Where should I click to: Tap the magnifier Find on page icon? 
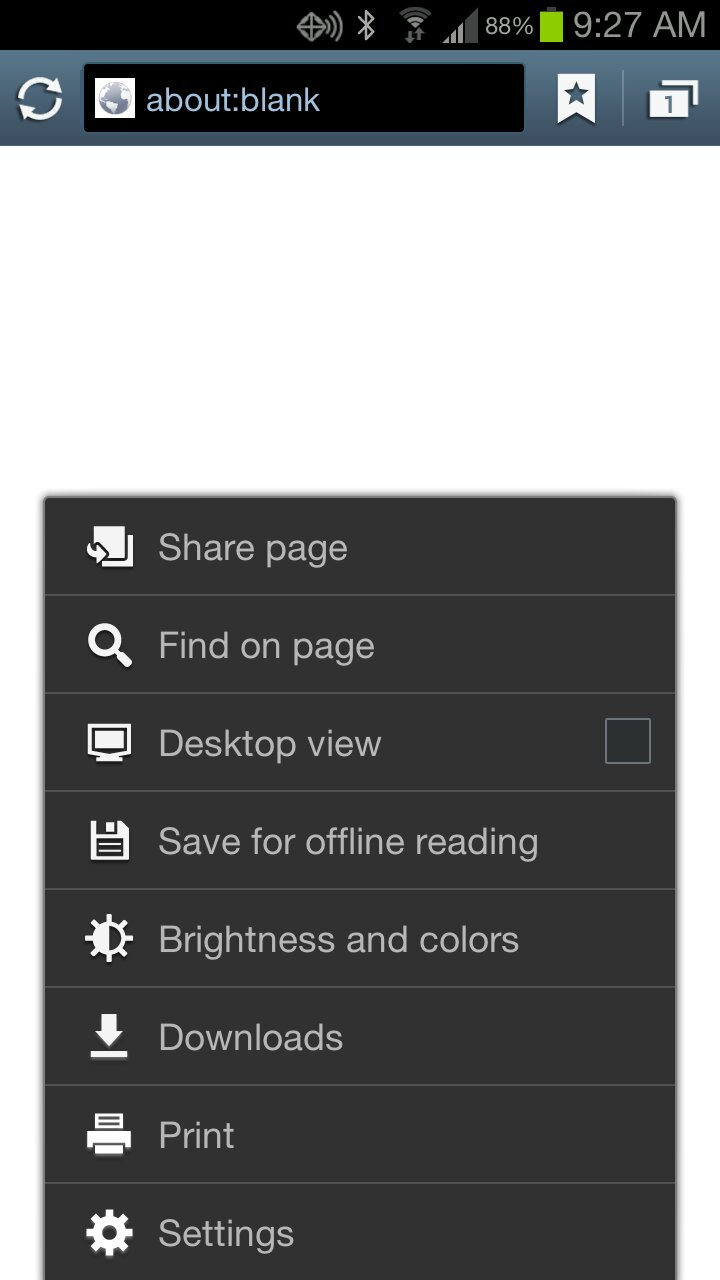(x=109, y=646)
